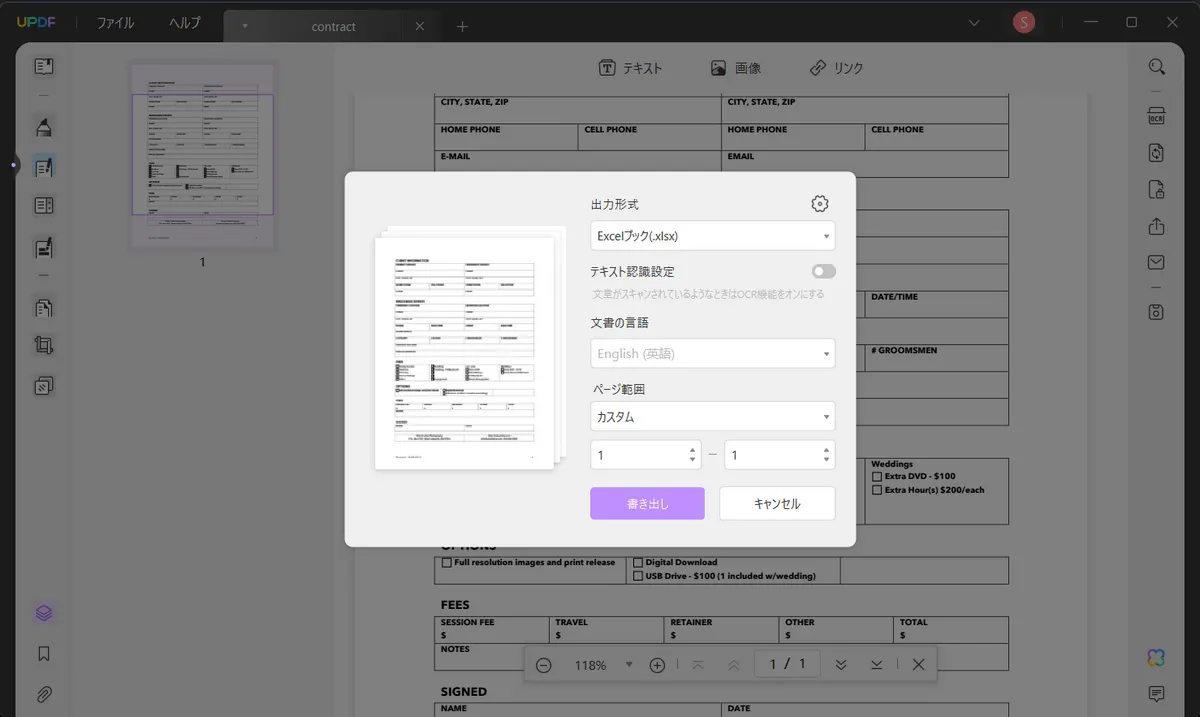Screen dimensions: 1200x717
Task: Select the Crop Pages tool in sidebar
Action: coord(44,346)
